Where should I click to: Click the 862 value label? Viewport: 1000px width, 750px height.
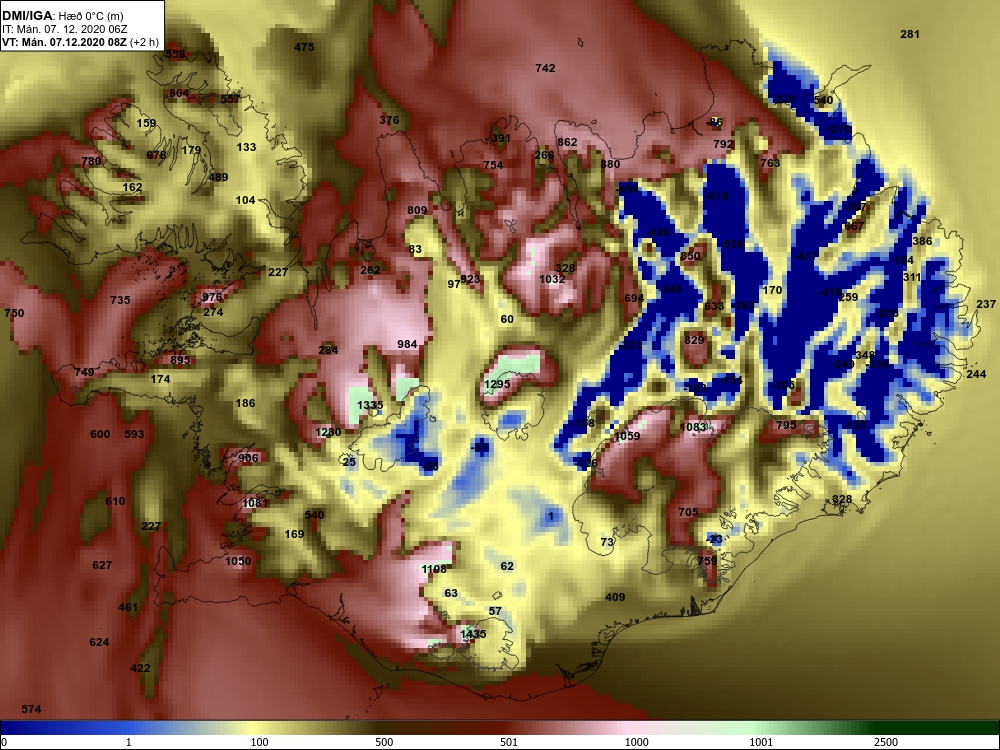[567, 142]
